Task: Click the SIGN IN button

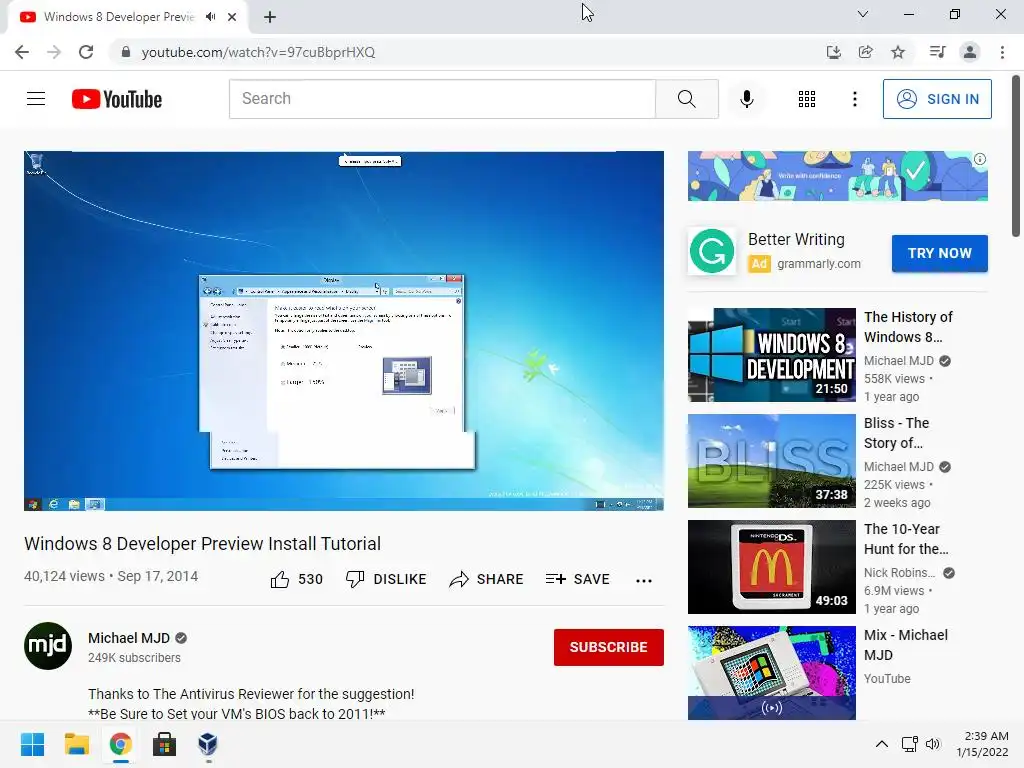Action: [x=937, y=99]
